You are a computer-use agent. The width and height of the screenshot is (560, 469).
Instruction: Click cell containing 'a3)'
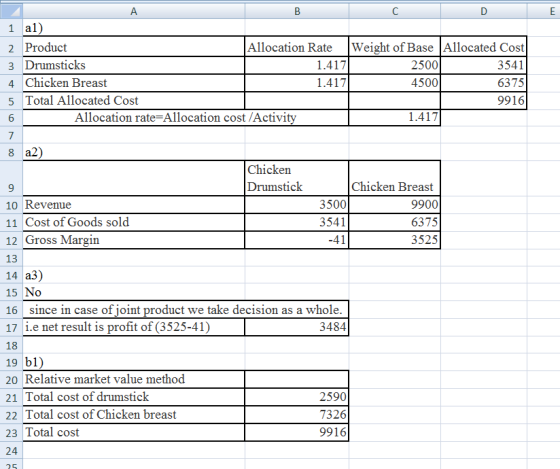134,275
